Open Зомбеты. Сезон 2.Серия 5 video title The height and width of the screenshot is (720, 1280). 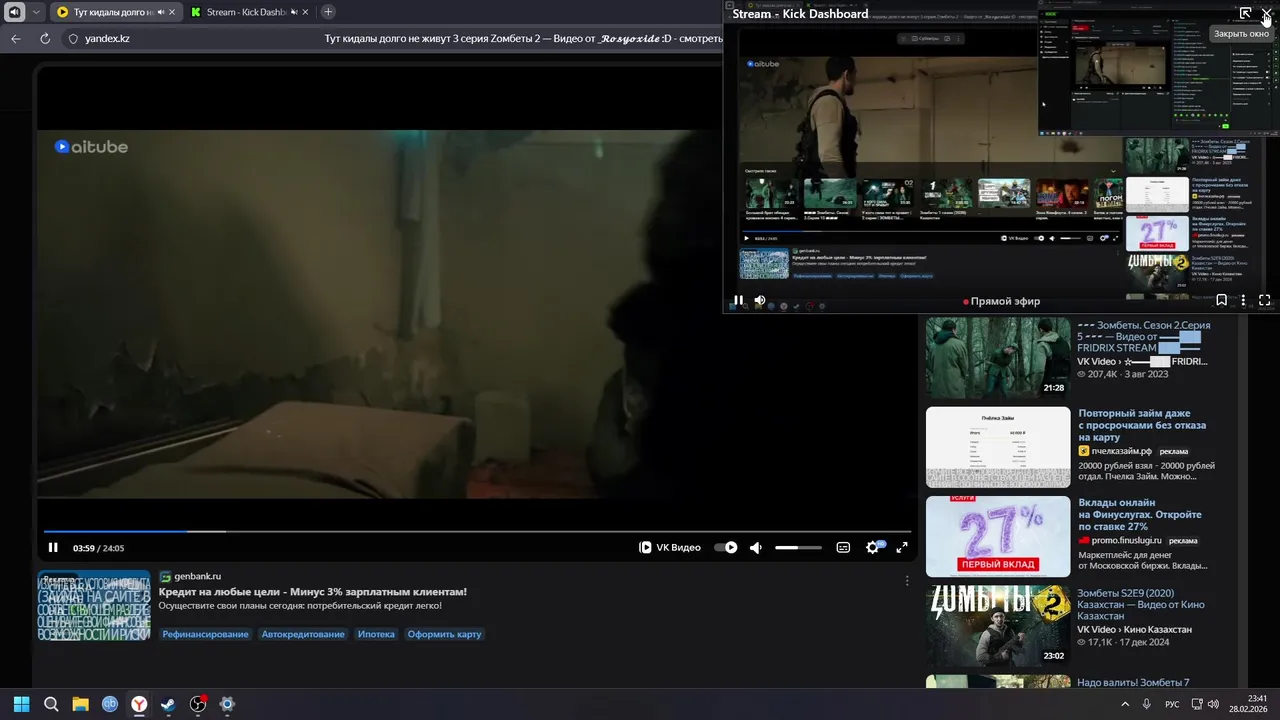(x=1144, y=336)
